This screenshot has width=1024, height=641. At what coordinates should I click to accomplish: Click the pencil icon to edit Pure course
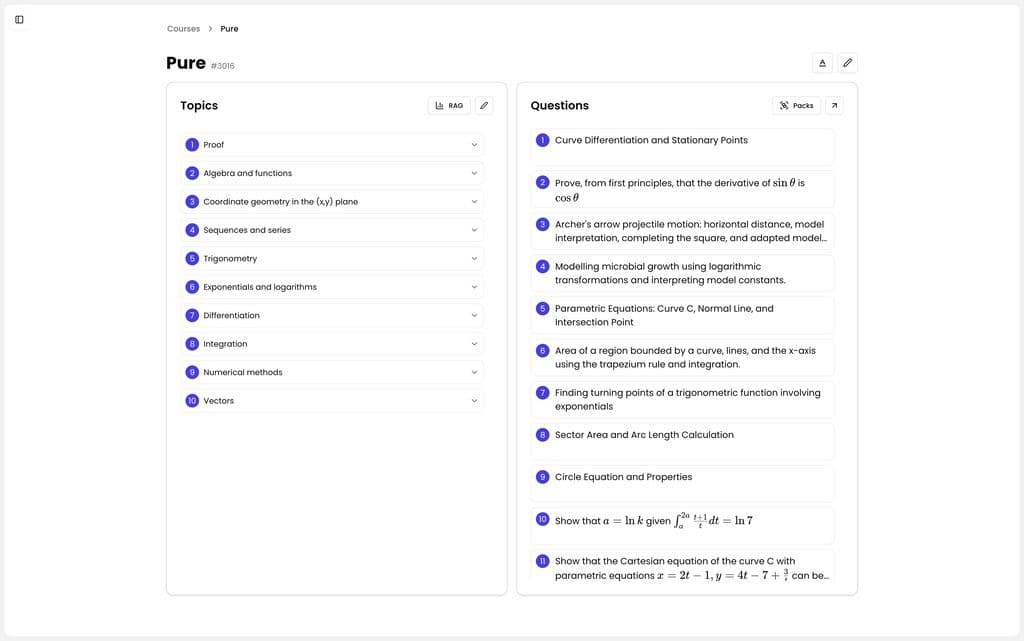(x=847, y=63)
